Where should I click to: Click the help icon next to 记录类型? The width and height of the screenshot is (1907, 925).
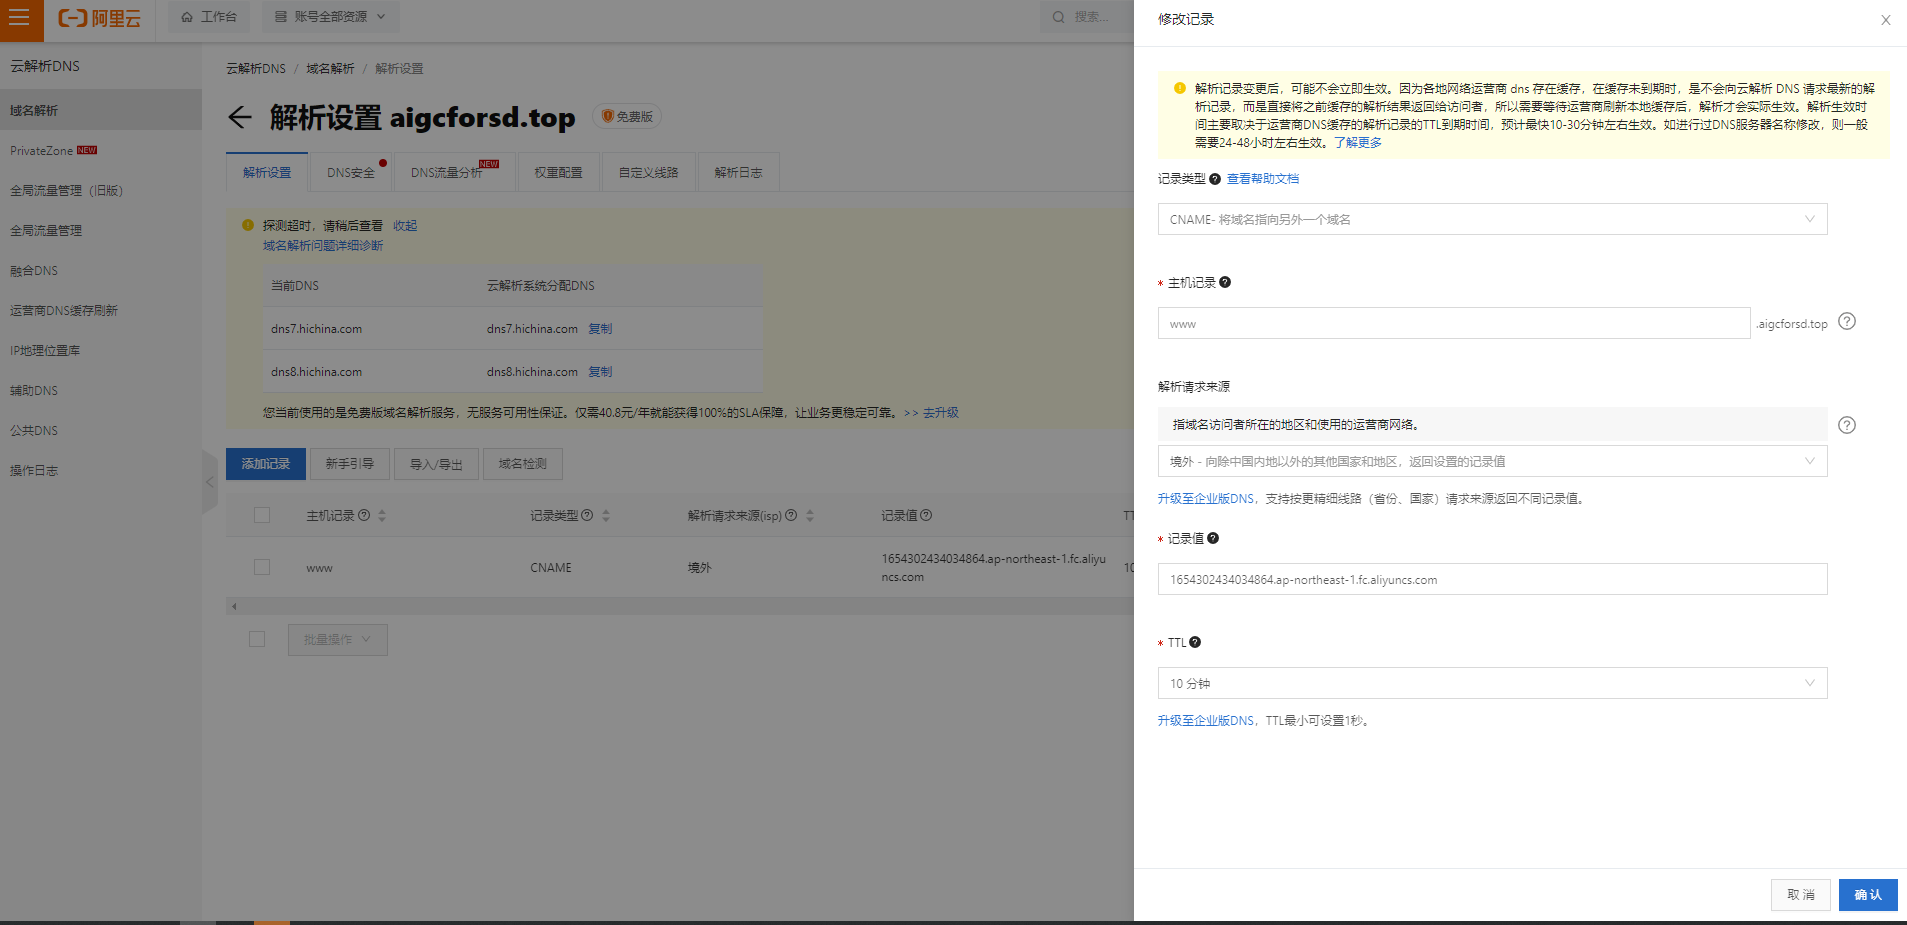pyautogui.click(x=1215, y=179)
